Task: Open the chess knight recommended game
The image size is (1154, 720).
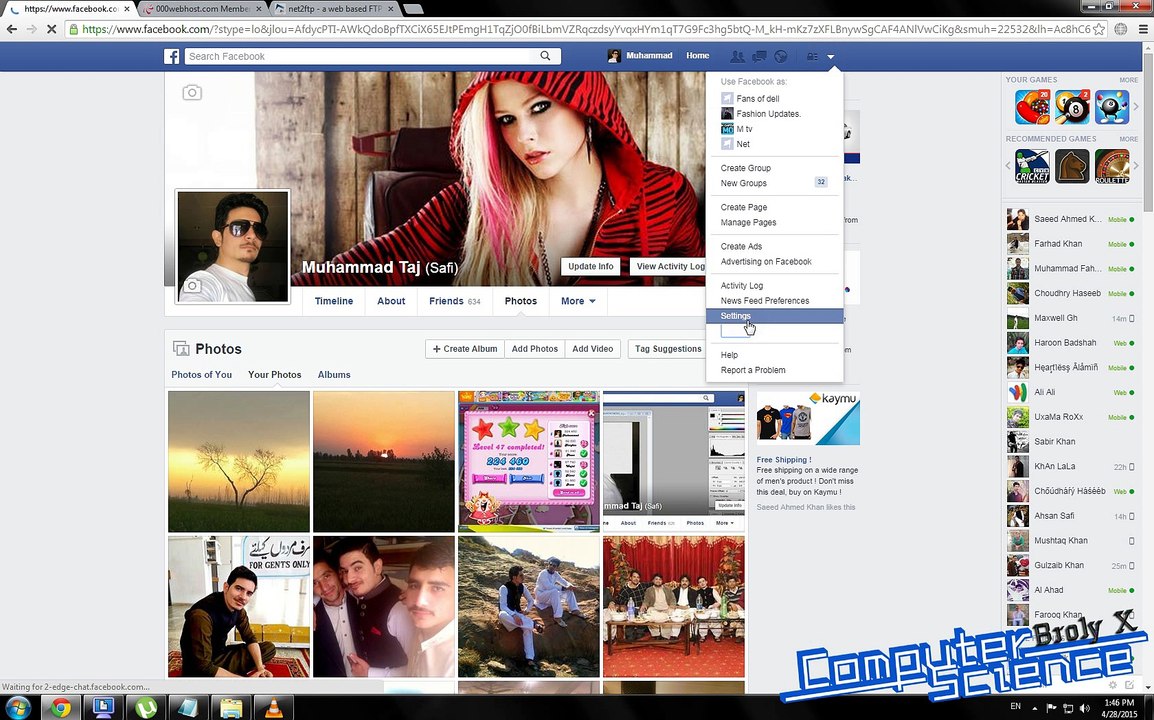Action: pyautogui.click(x=1072, y=166)
